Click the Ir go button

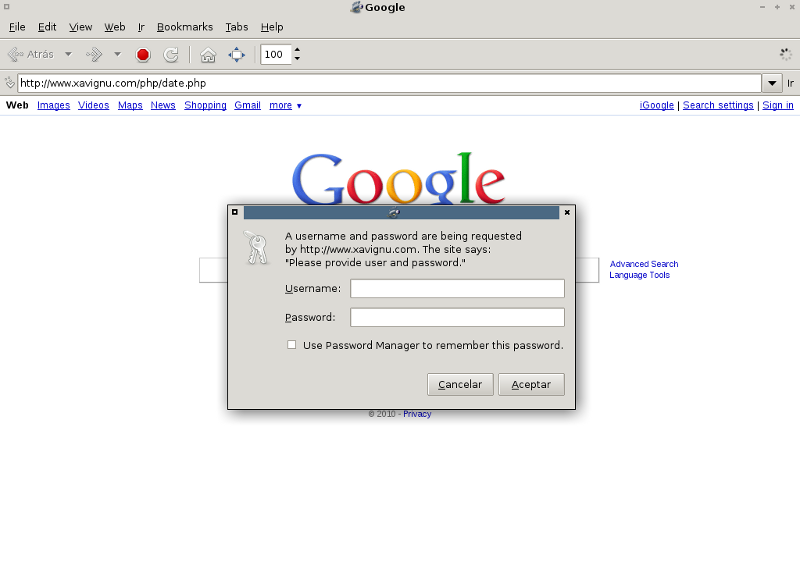tap(790, 84)
